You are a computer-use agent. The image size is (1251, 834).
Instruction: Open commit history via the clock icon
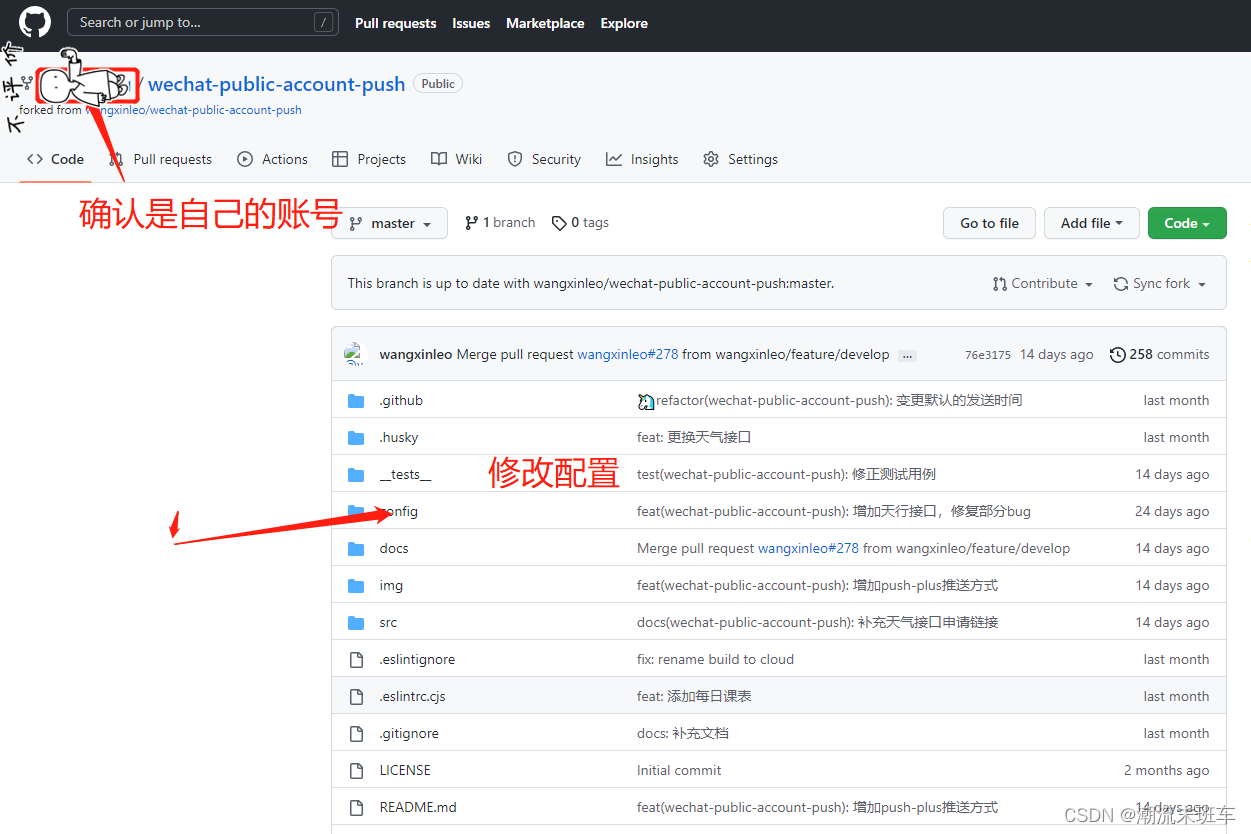tap(1117, 354)
